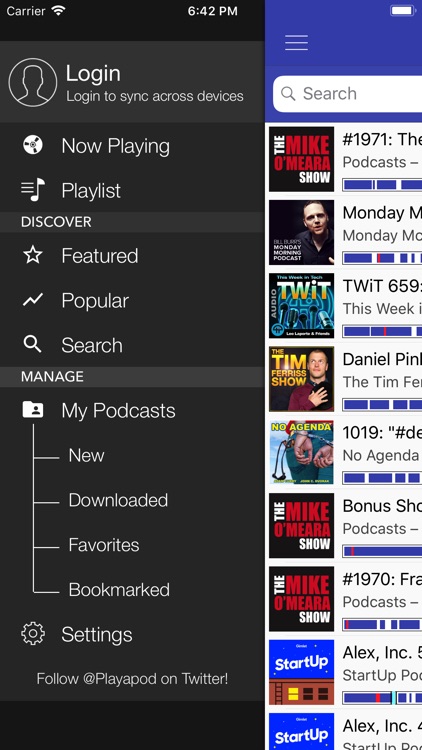Open StartUp 'Alex, Inc. 5' artwork
422x750 pixels.
(301, 672)
